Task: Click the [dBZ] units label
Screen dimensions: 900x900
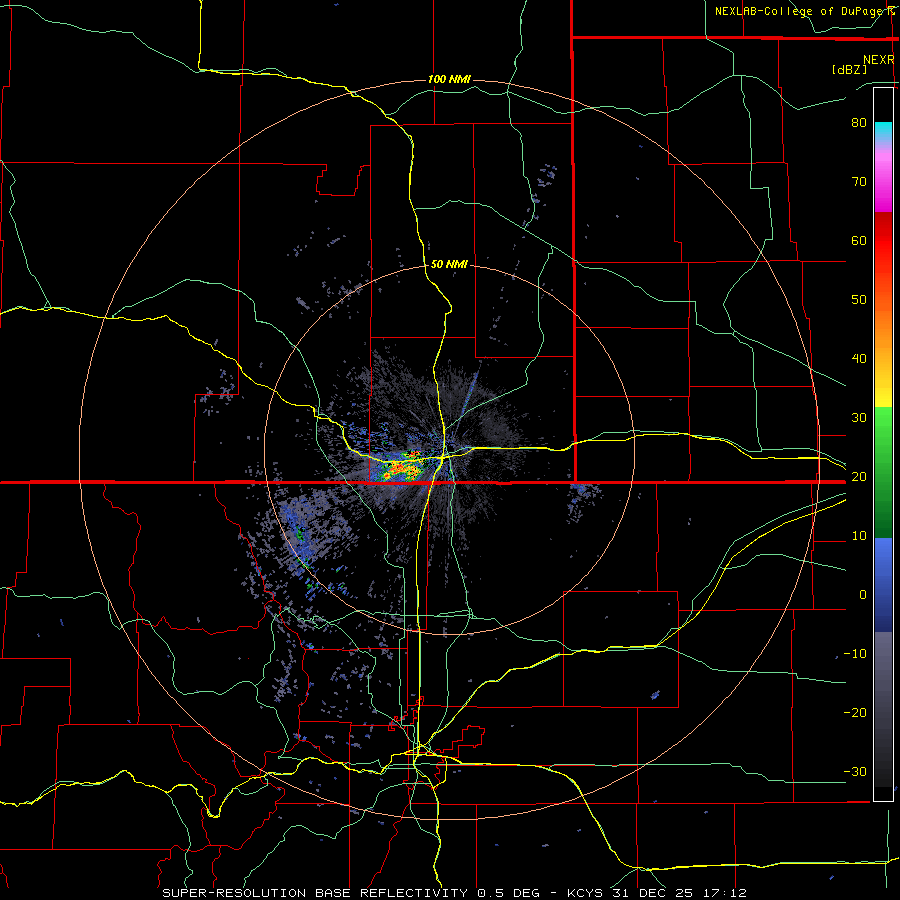Action: (849, 69)
